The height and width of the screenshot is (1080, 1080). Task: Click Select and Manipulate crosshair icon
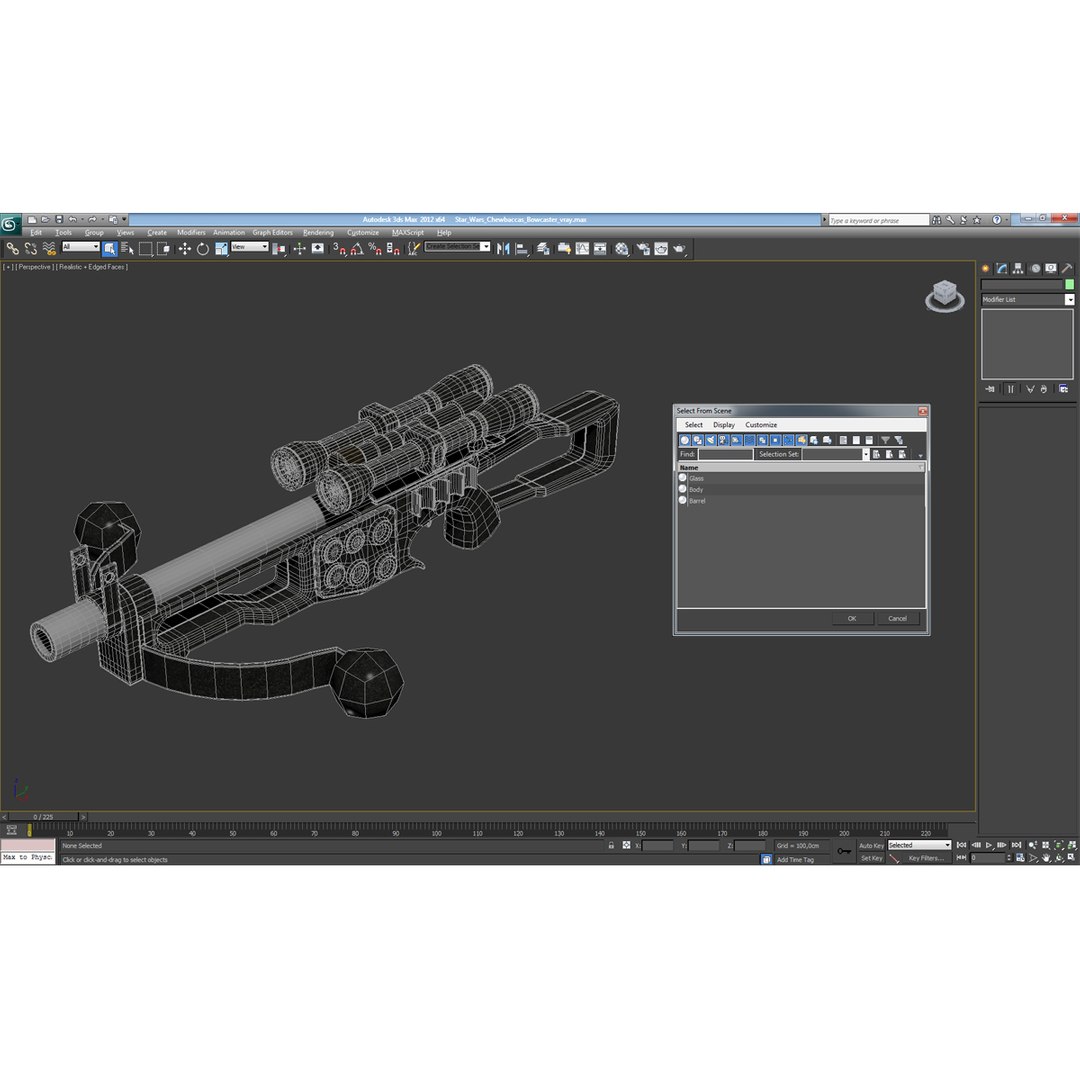pyautogui.click(x=300, y=249)
